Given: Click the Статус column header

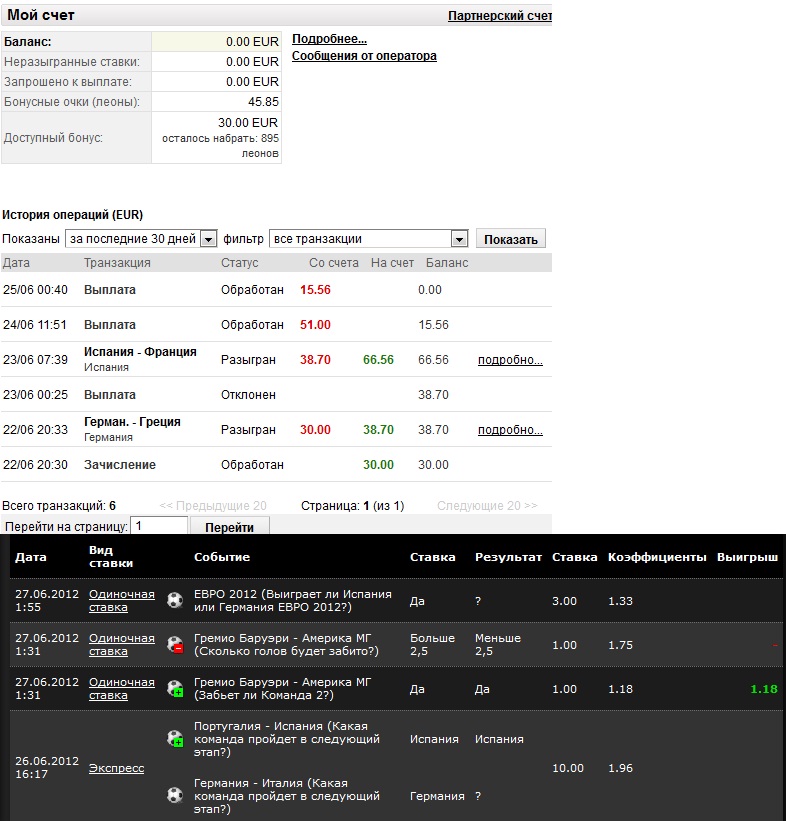Looking at the screenshot, I should pyautogui.click(x=239, y=263).
